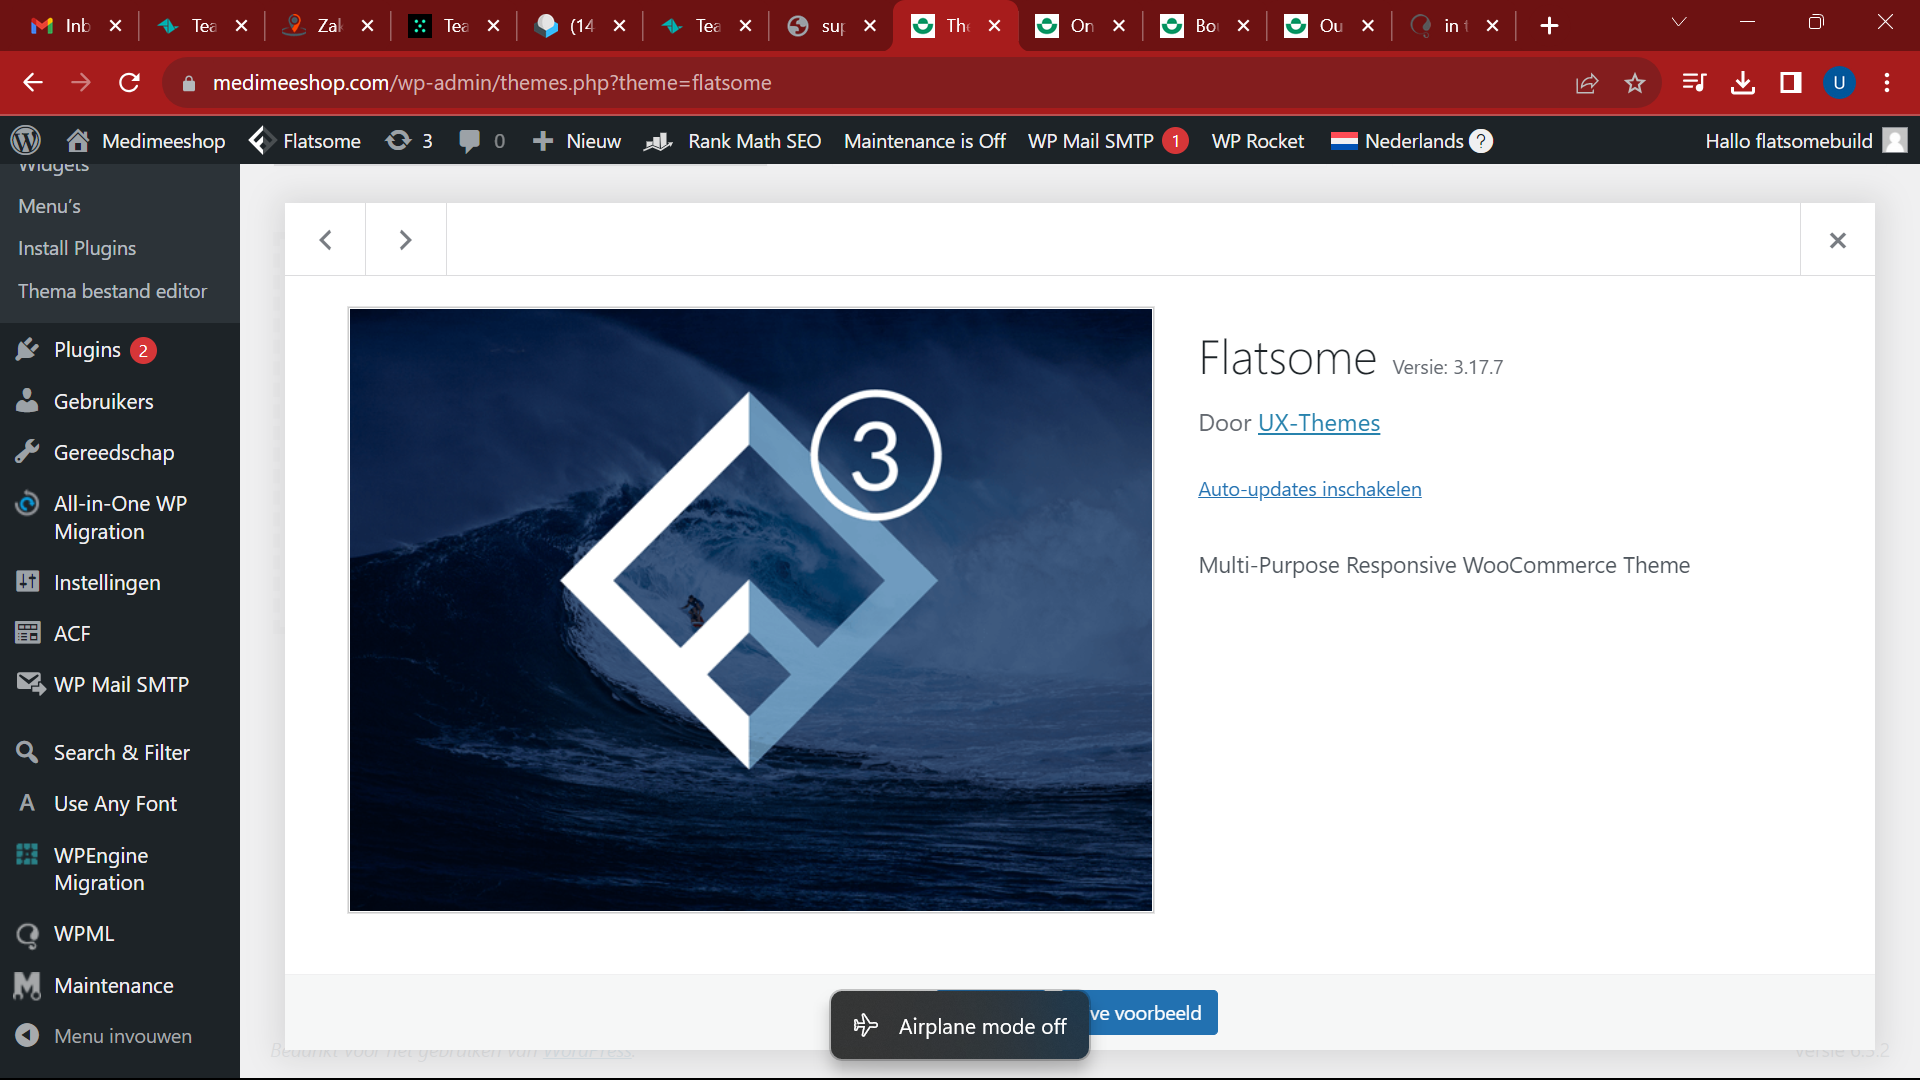Toggle the browser side panel
Image resolution: width=1920 pixels, height=1080 pixels.
(1791, 83)
